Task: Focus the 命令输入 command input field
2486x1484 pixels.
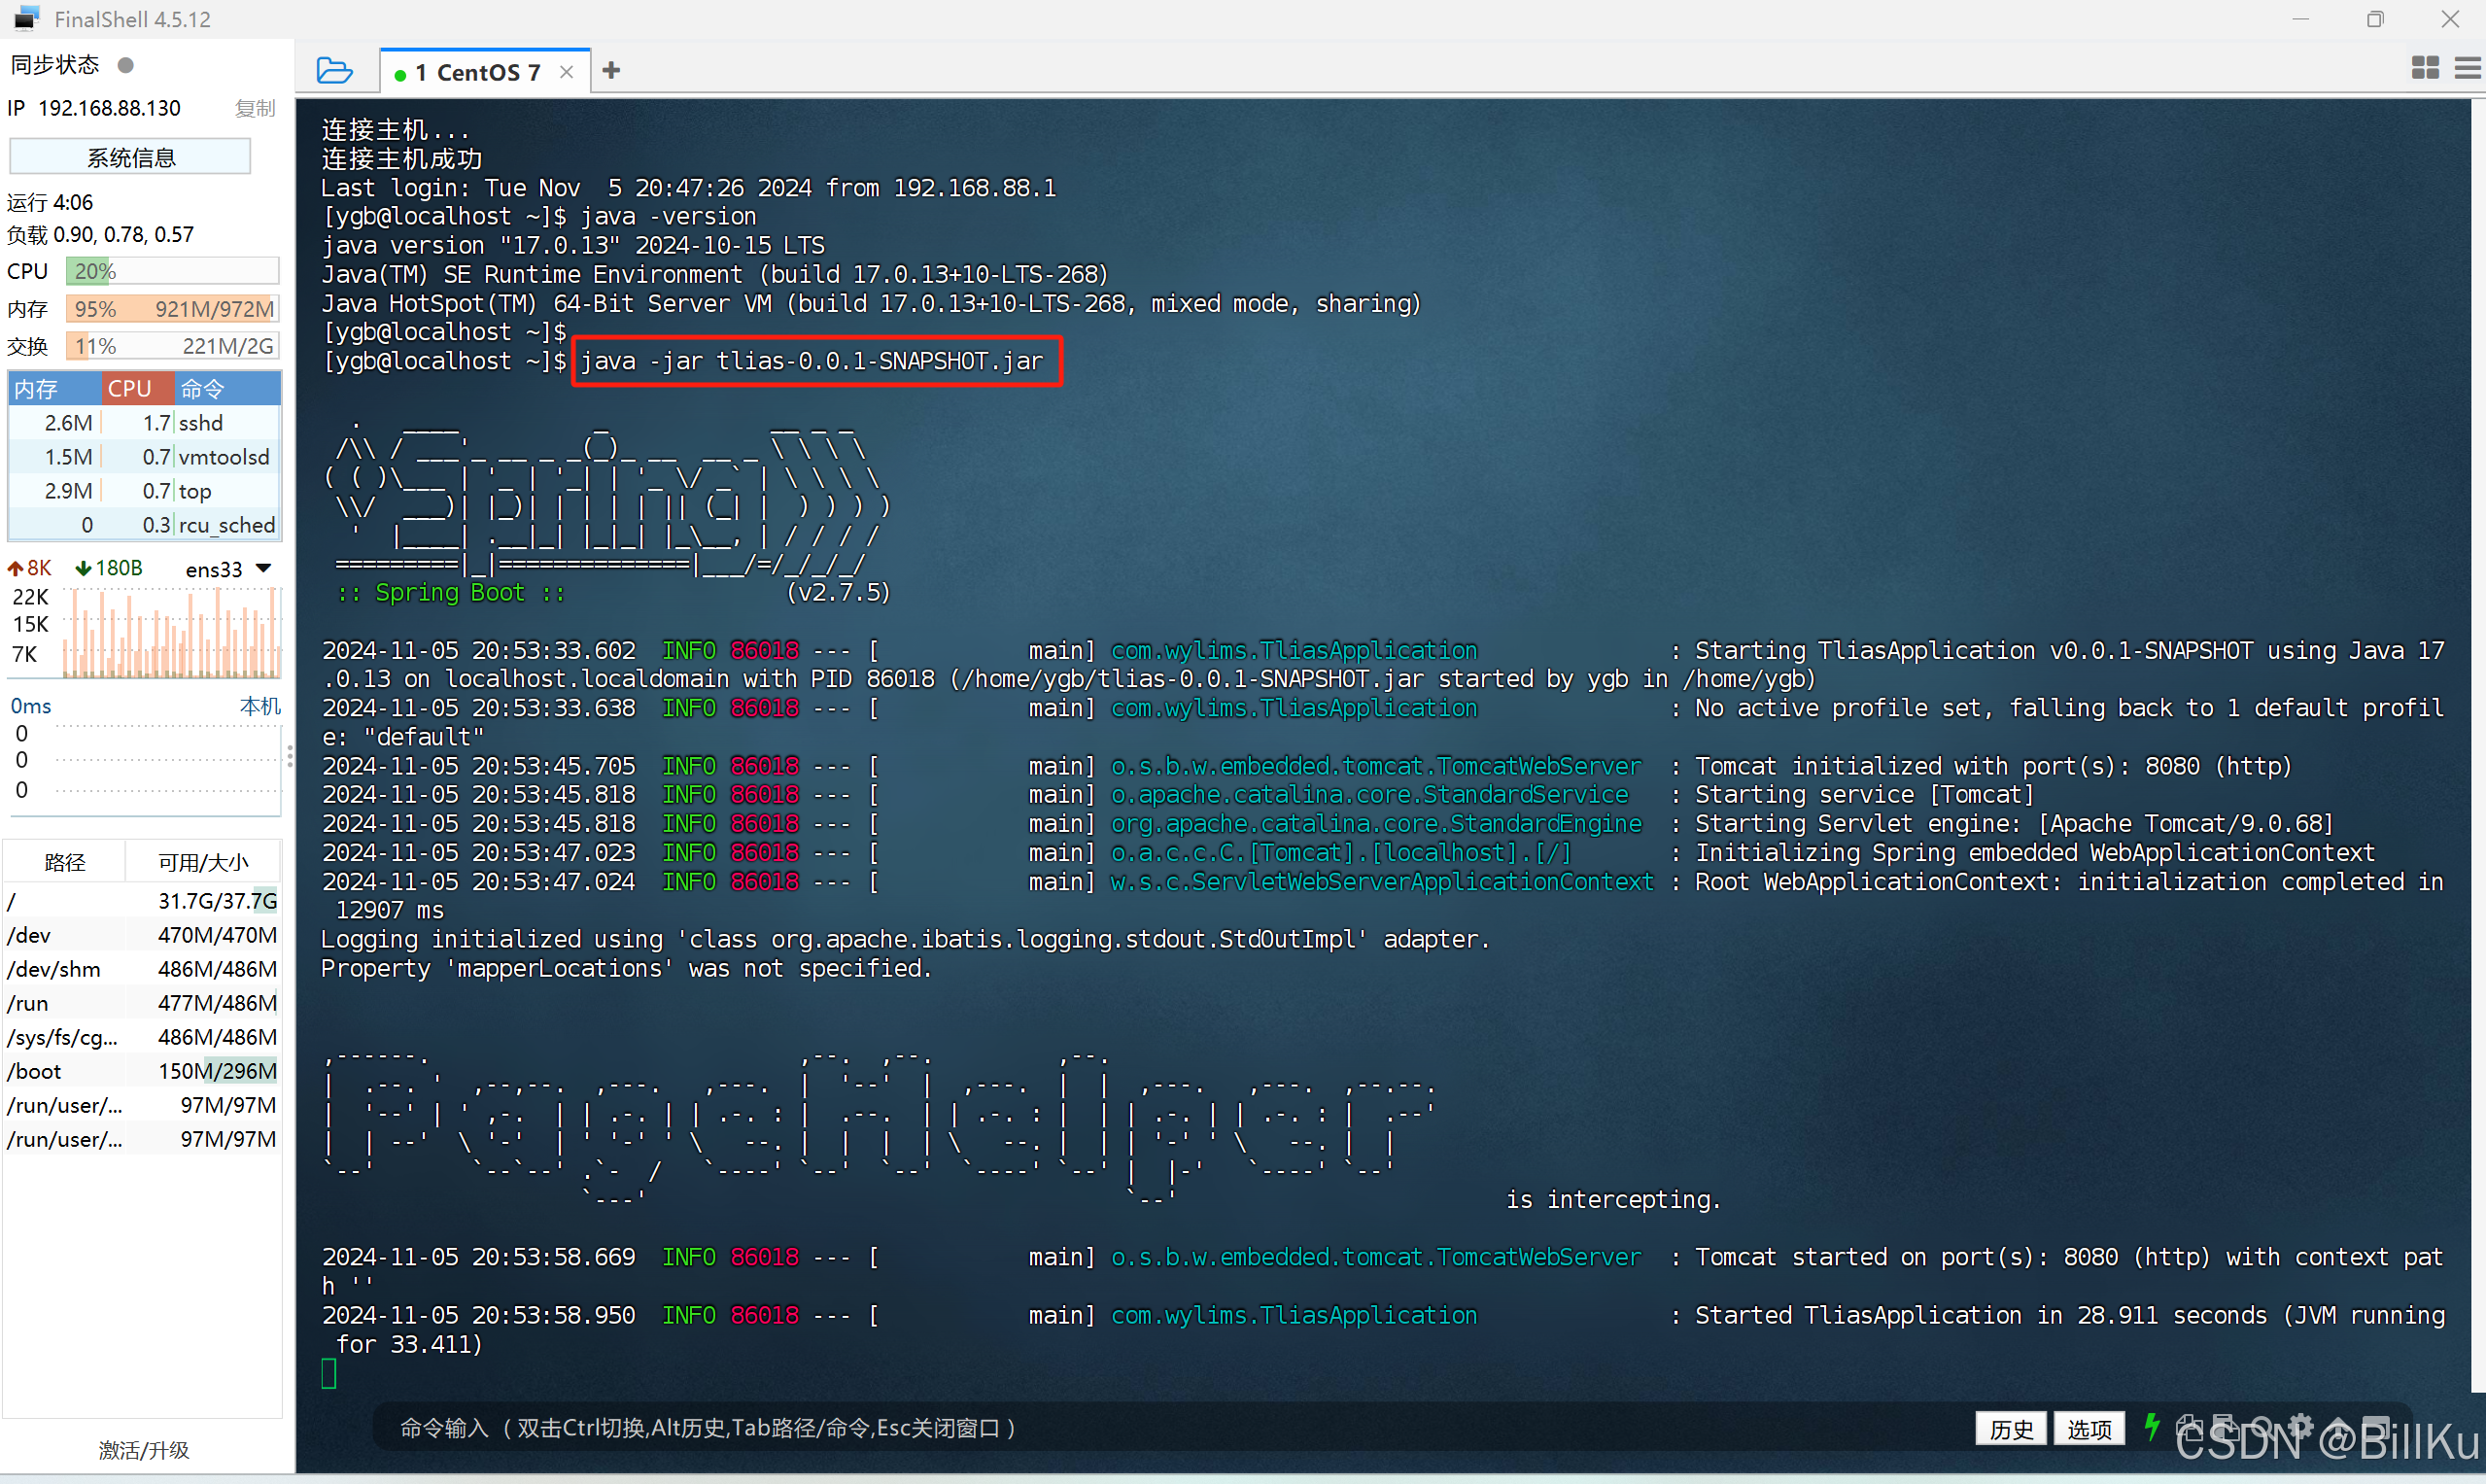Action: click(x=1170, y=1428)
